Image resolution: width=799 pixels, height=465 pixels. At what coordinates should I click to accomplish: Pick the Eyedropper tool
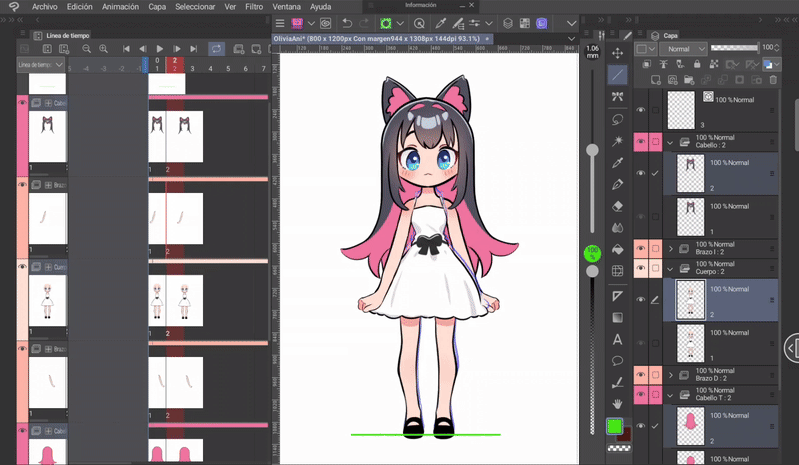click(x=617, y=163)
